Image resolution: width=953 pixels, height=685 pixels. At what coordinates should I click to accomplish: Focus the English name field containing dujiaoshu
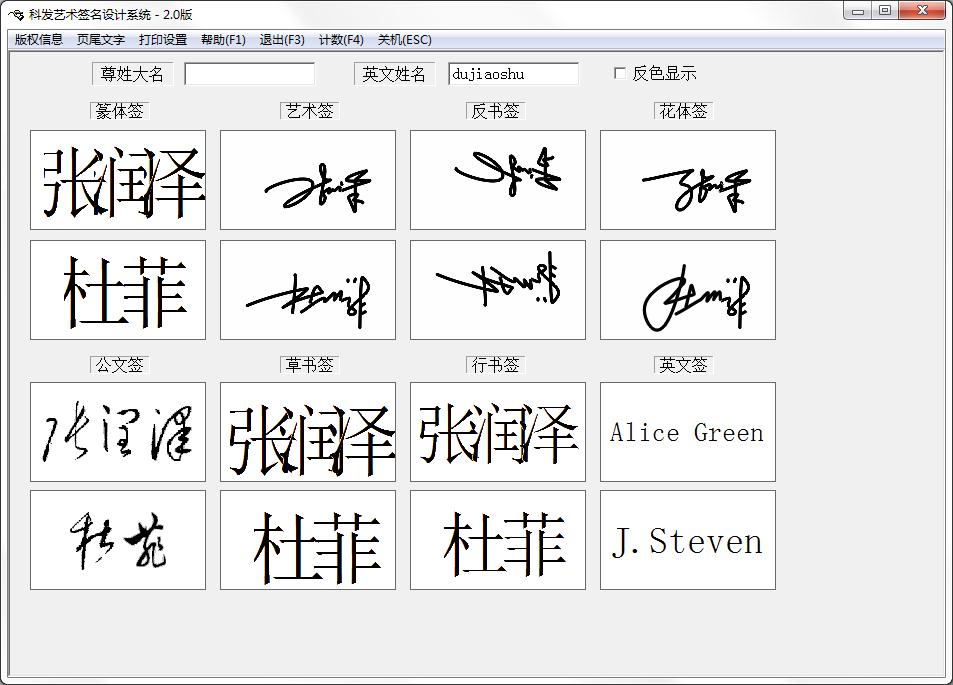pos(513,74)
